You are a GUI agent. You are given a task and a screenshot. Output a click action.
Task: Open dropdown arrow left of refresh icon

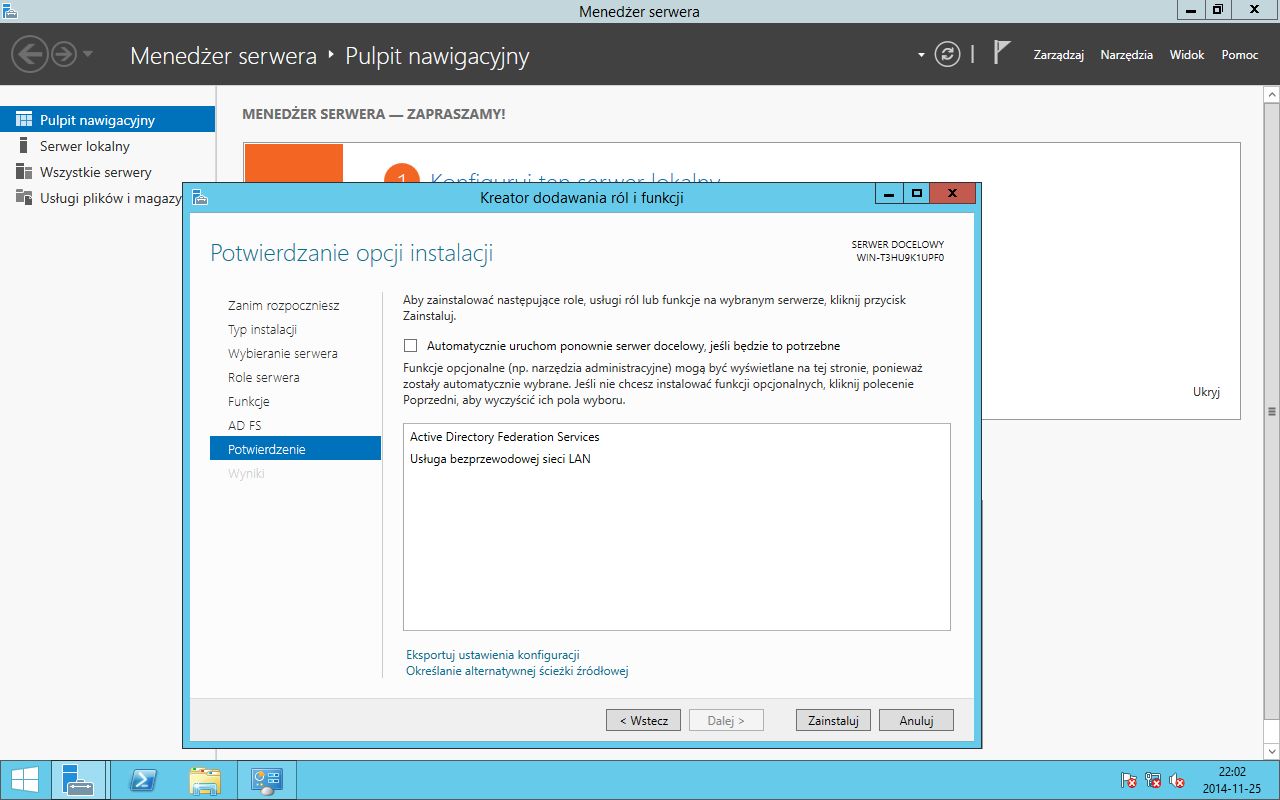coord(921,55)
